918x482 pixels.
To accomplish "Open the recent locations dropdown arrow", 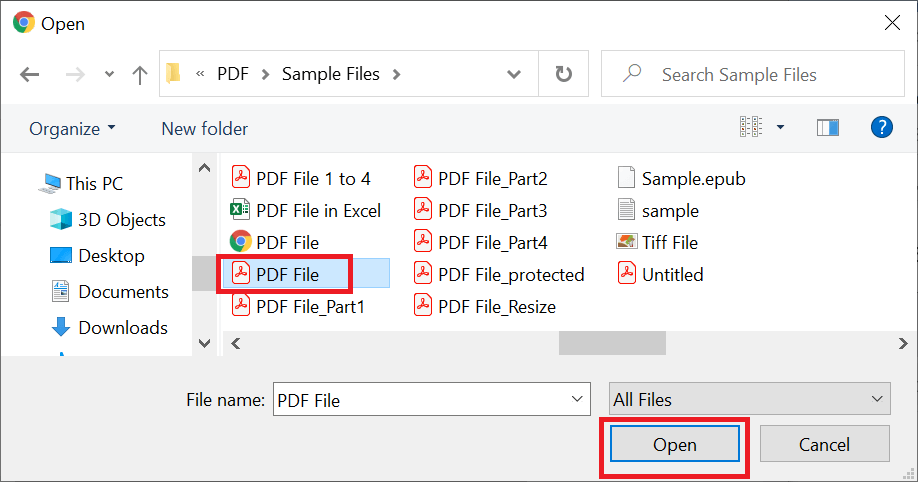I will pos(109,75).
